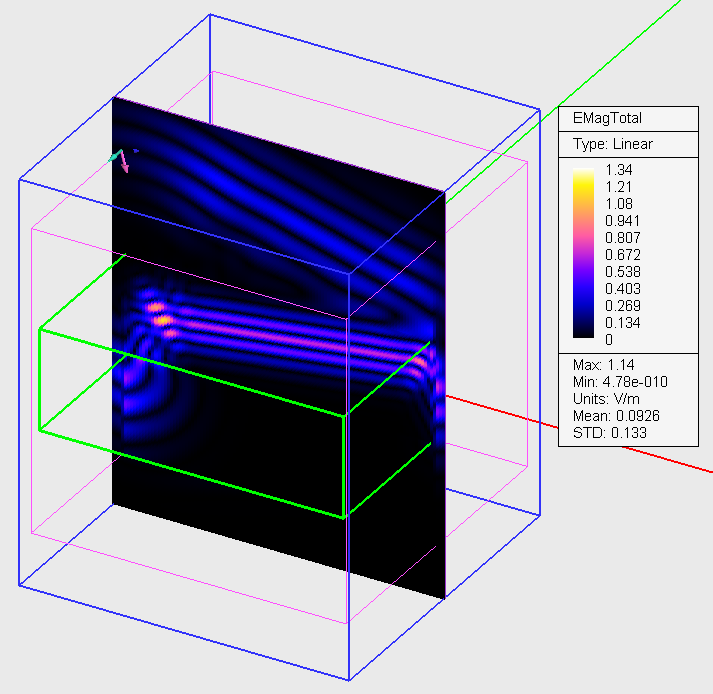Click the Max: 1.14 statistic

tap(603, 365)
